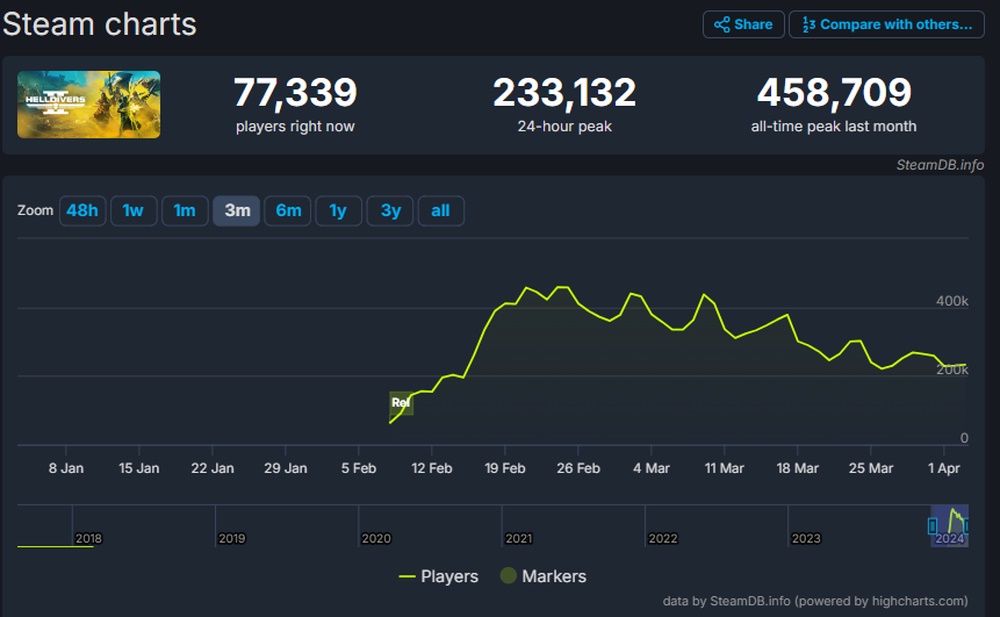
Task: Open data by SteamDB.info credit link
Action: click(x=815, y=601)
